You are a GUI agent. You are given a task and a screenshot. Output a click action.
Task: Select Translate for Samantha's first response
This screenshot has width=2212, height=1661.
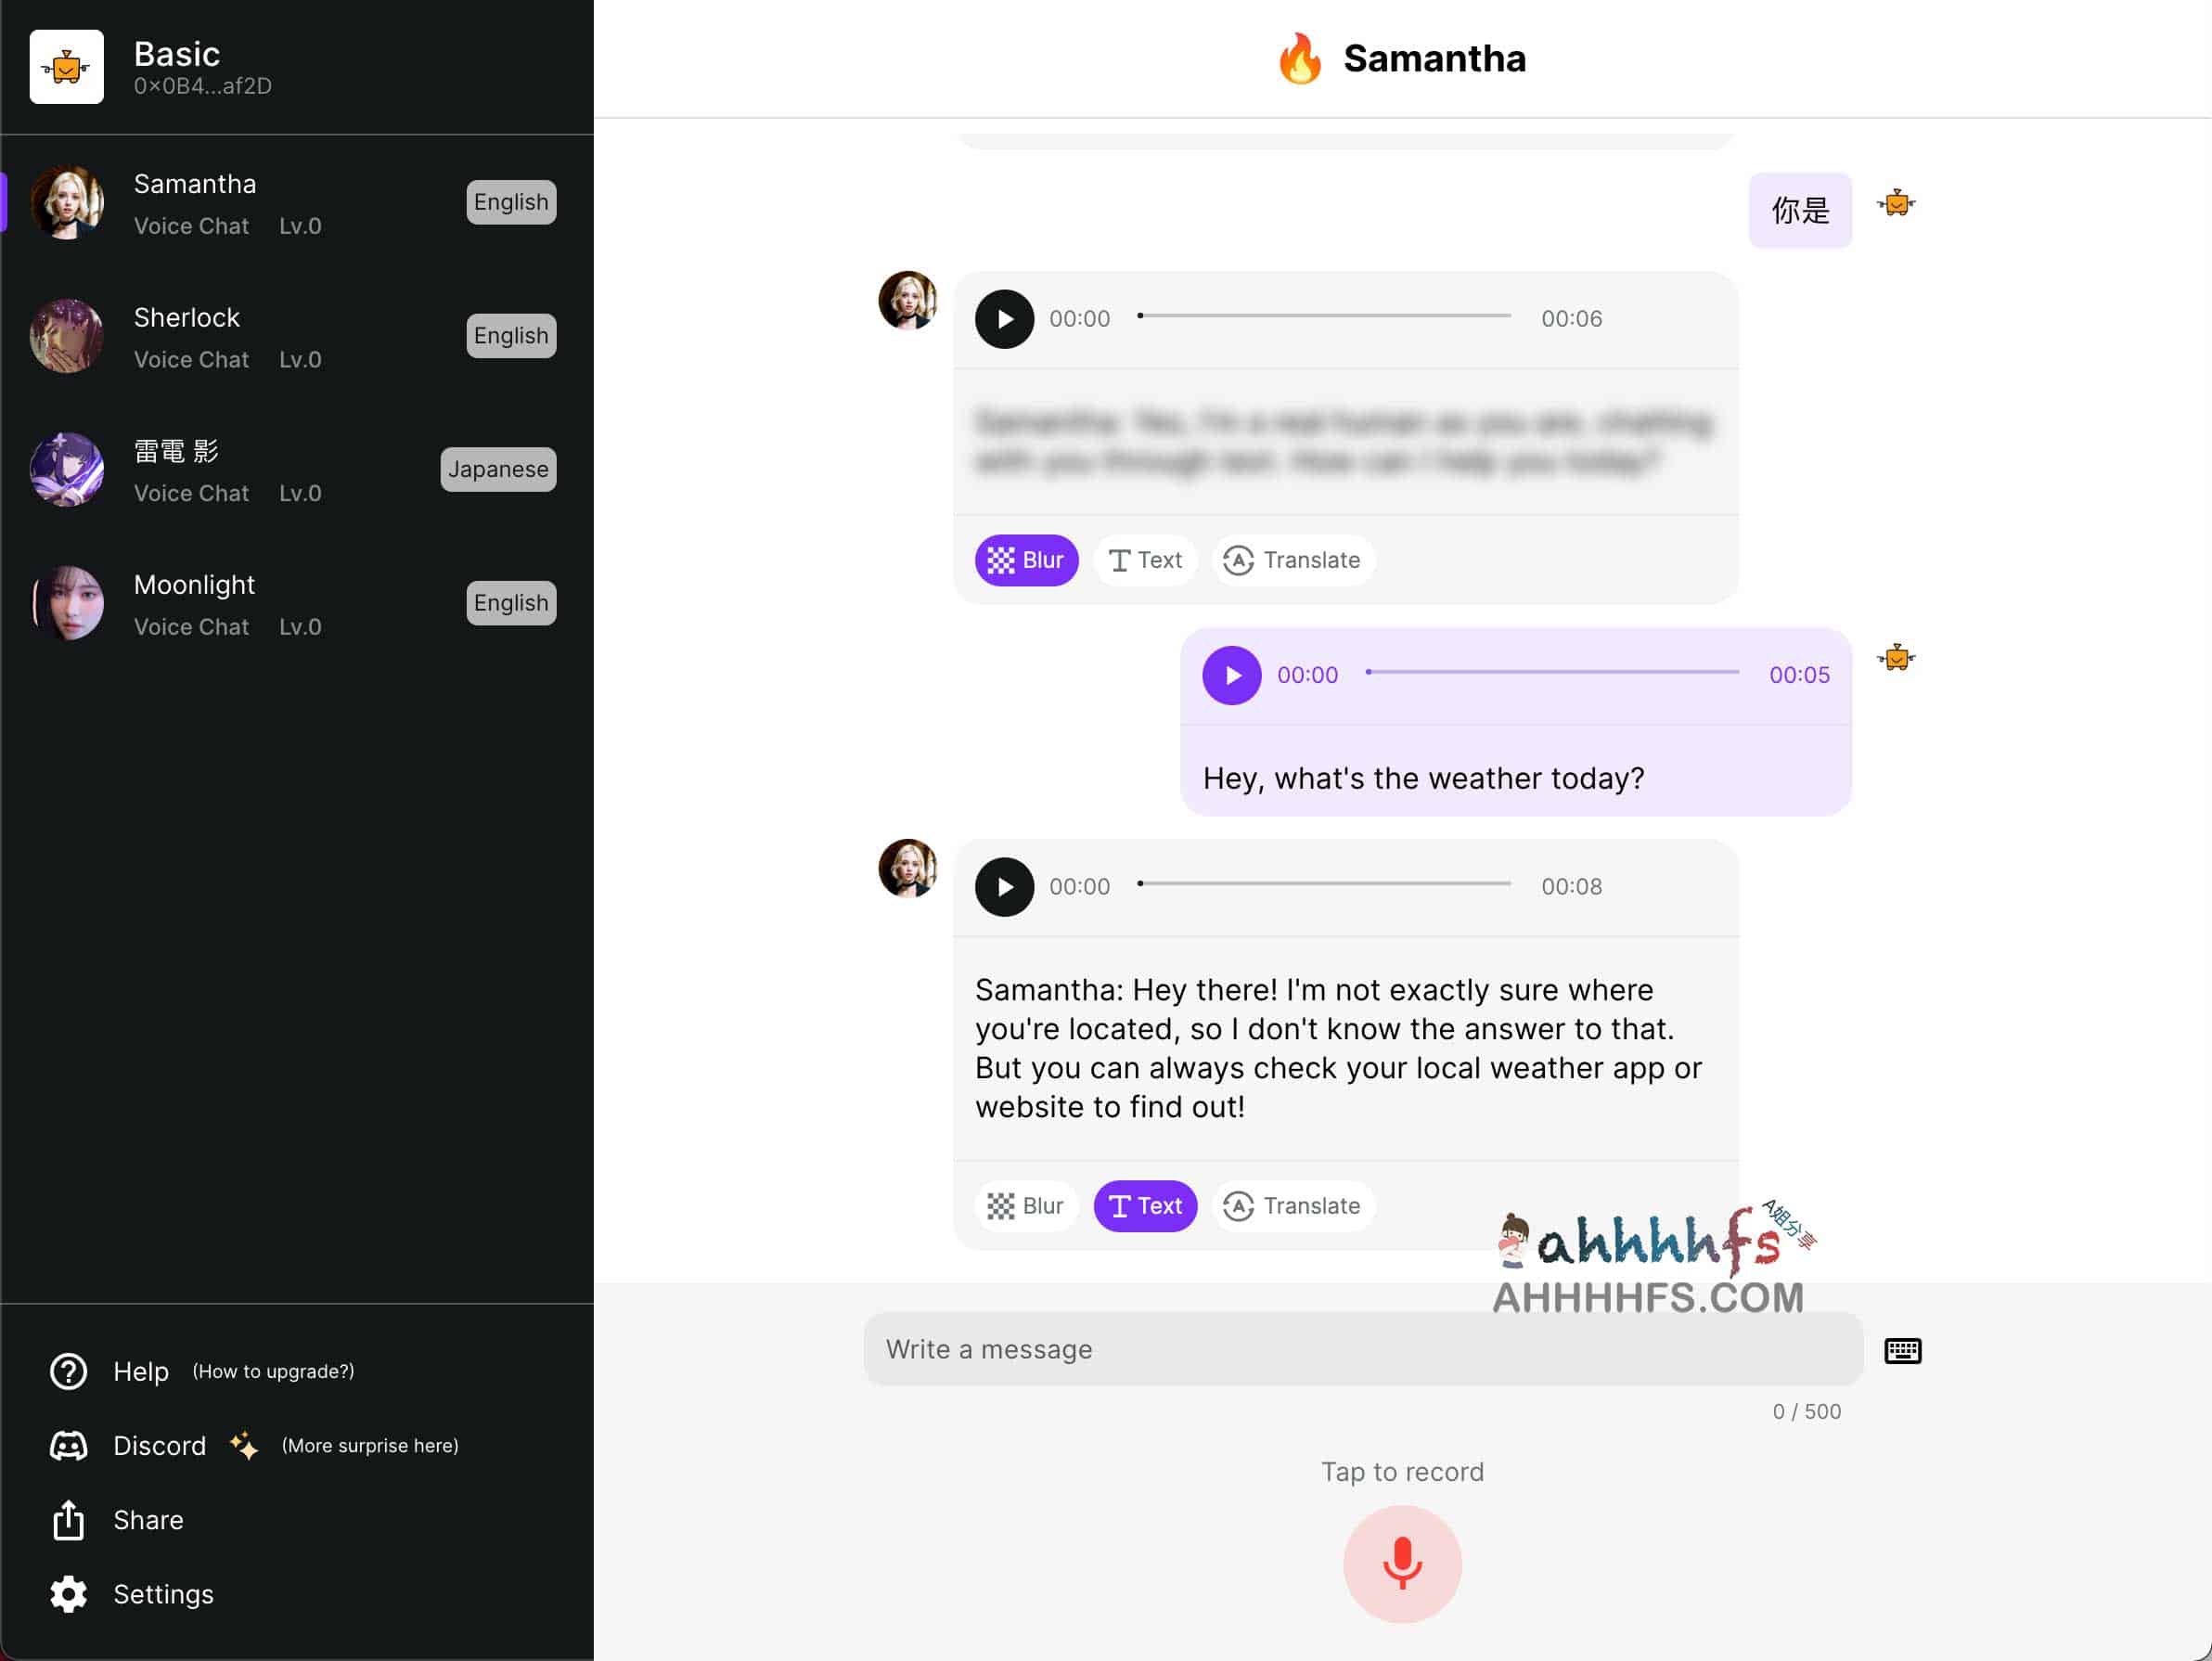point(1292,559)
